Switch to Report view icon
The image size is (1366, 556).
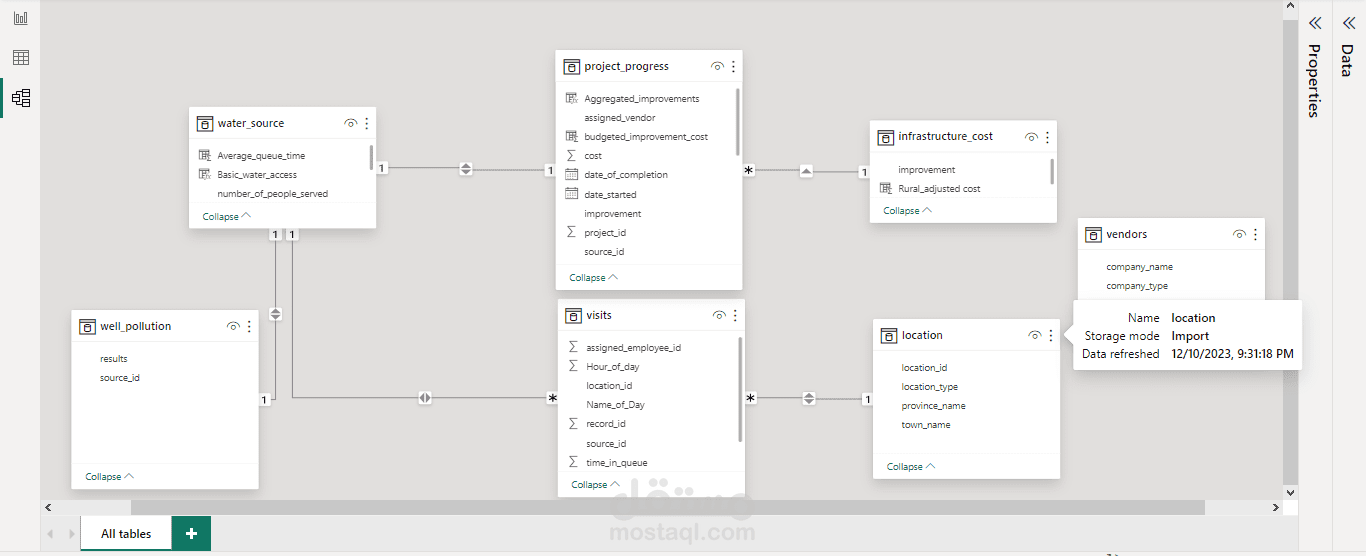tap(20, 19)
